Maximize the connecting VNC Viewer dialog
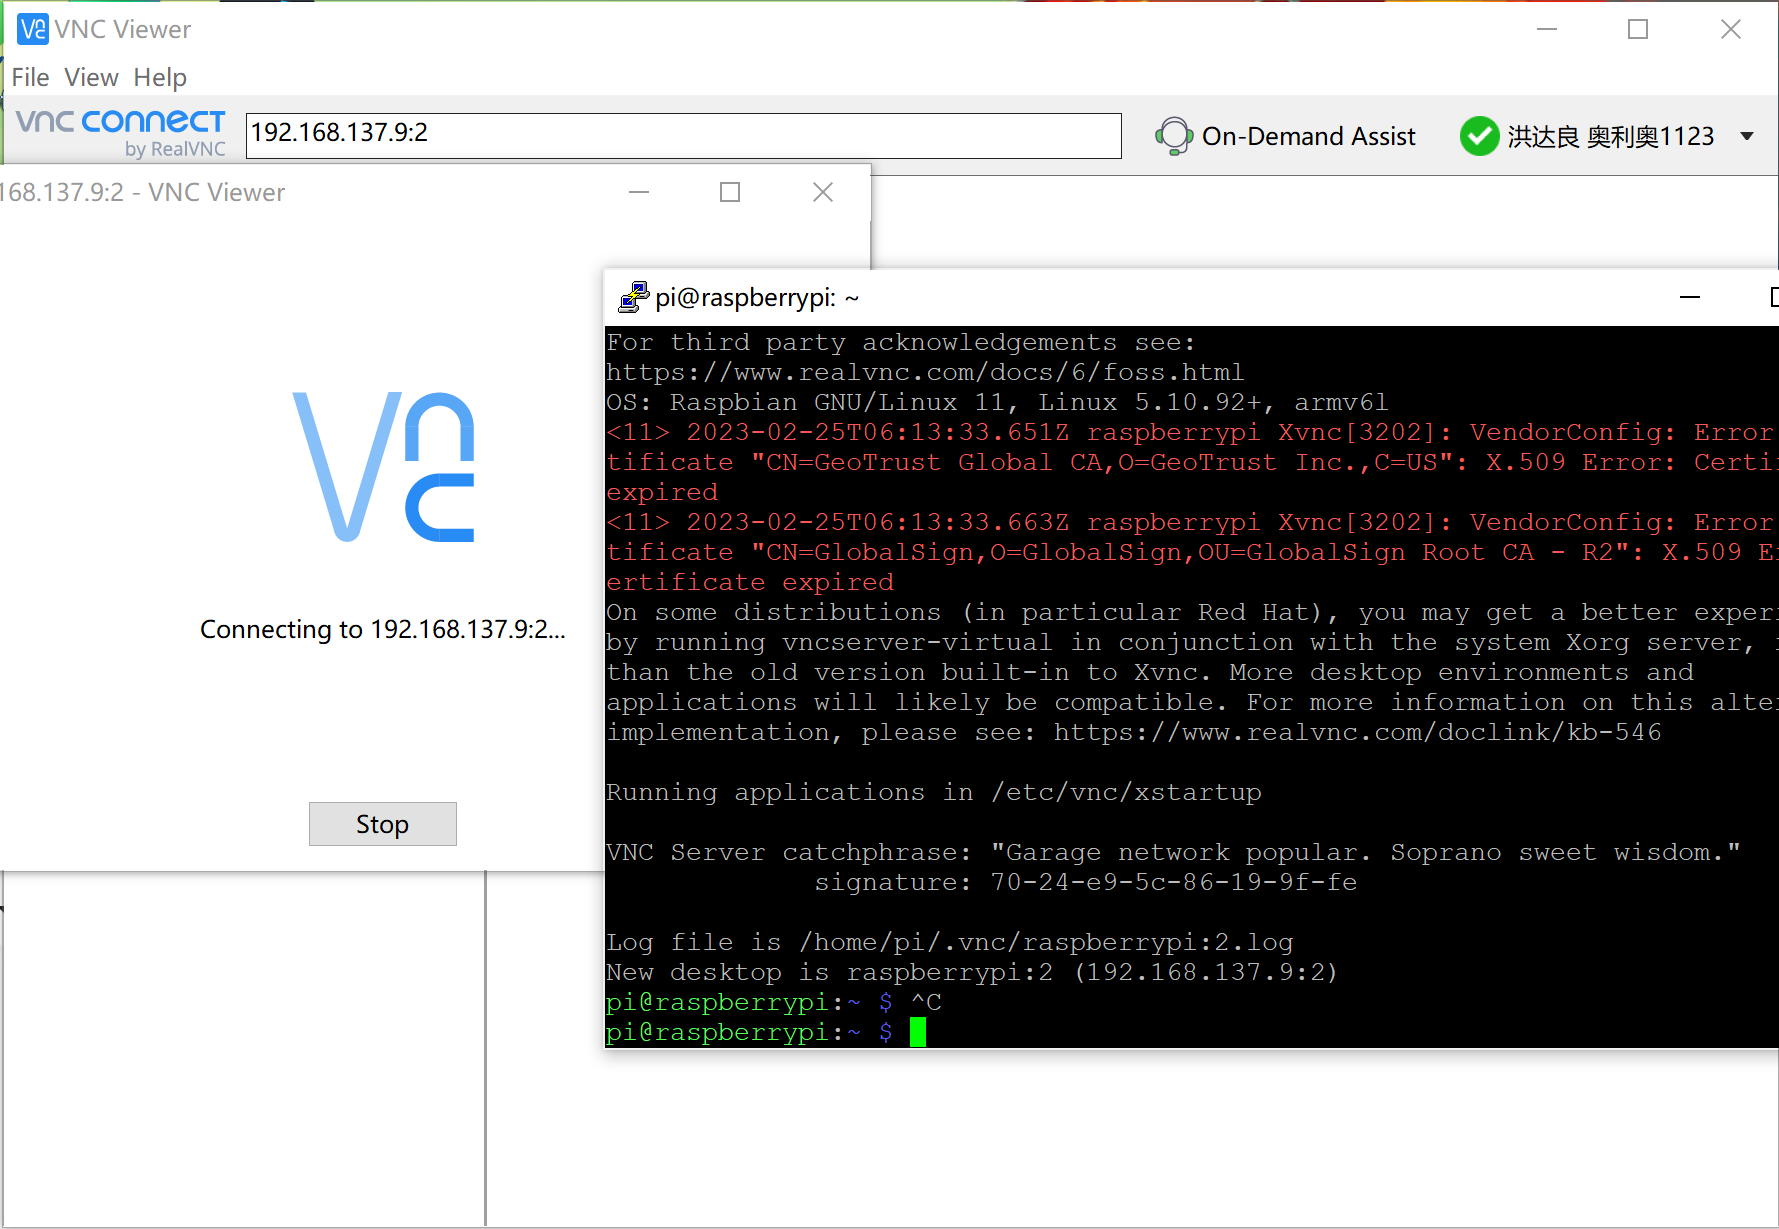 (730, 192)
